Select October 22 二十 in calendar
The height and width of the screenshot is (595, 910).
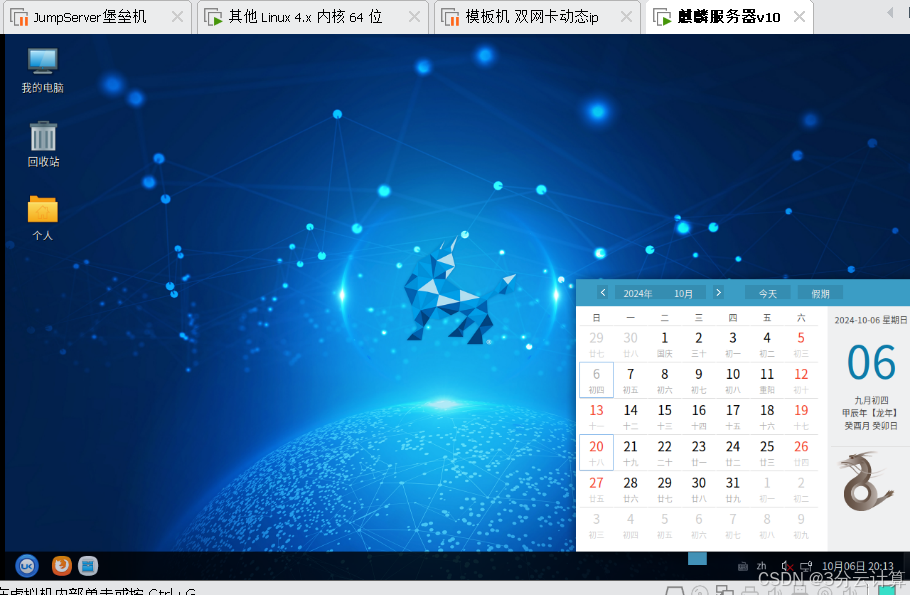tap(665, 452)
